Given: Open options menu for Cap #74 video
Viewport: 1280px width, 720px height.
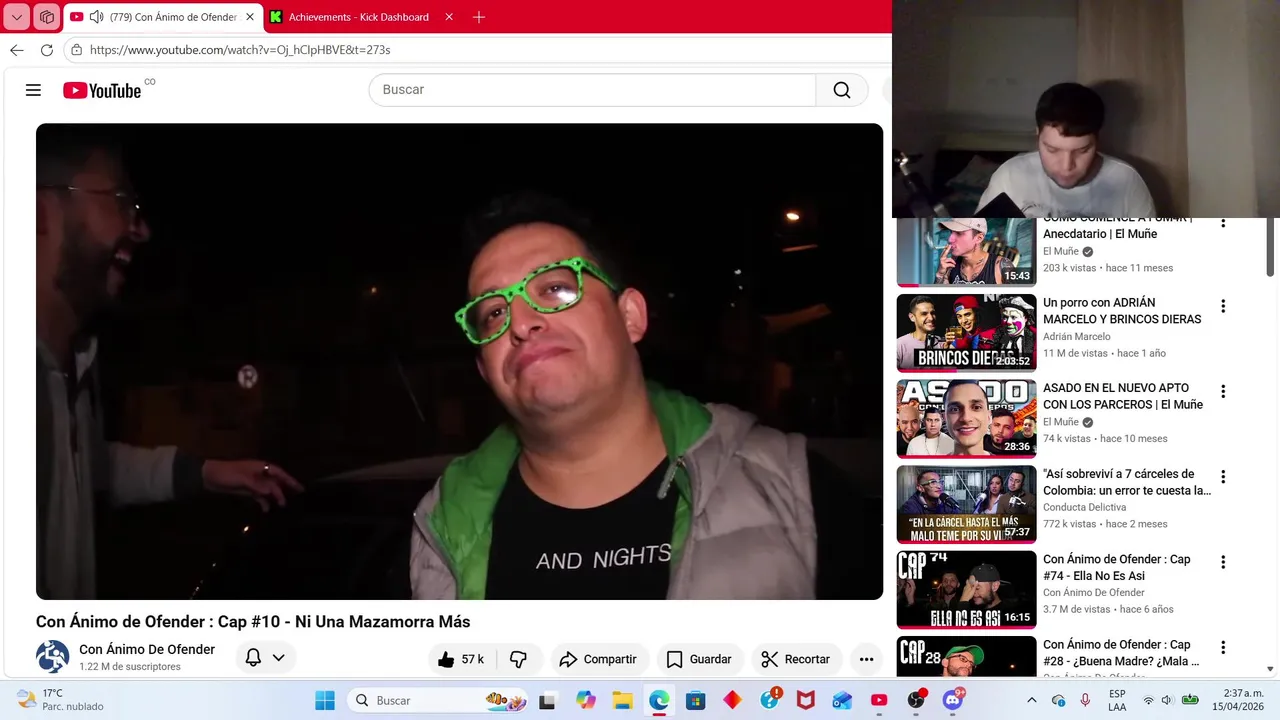Looking at the screenshot, I should coord(1222,562).
